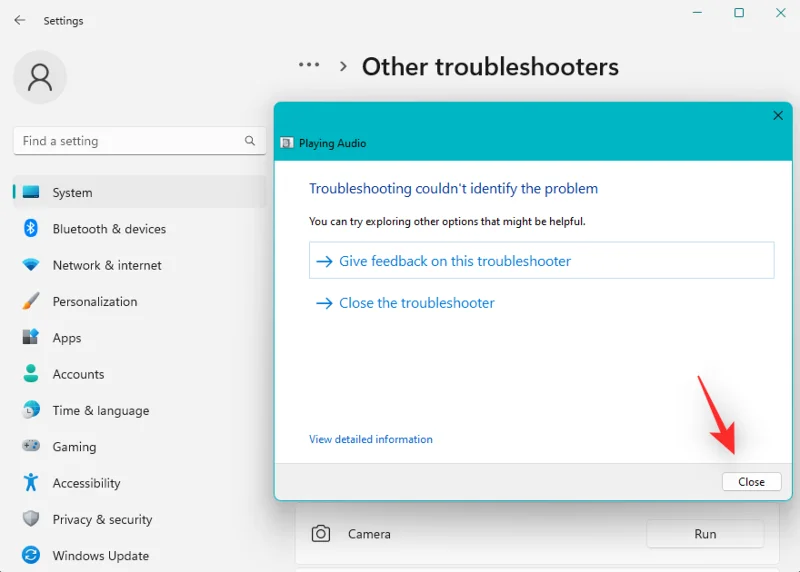Viewport: 800px width, 572px height.
Task: Click the user profile avatar
Action: tap(40, 78)
